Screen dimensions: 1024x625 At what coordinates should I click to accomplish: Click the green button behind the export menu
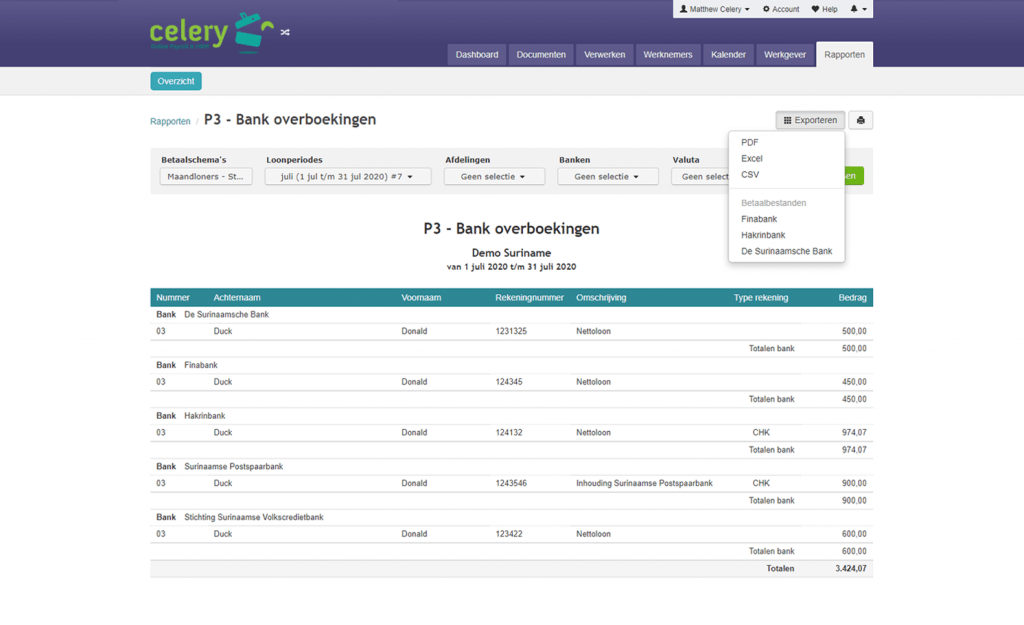854,176
